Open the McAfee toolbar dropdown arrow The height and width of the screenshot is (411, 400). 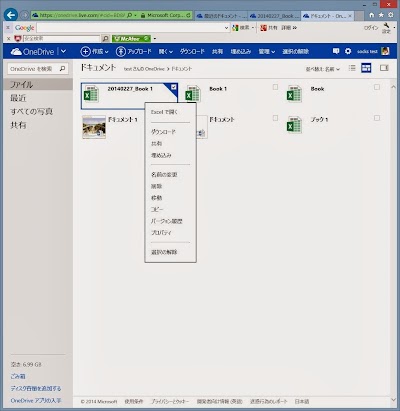pyautogui.click(x=155, y=39)
